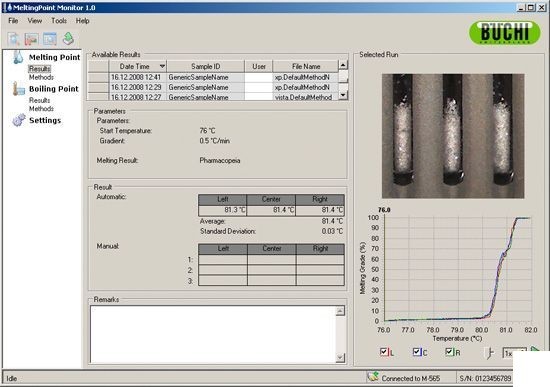Open the View menu
This screenshot has height=387, width=550.
pyautogui.click(x=35, y=21)
